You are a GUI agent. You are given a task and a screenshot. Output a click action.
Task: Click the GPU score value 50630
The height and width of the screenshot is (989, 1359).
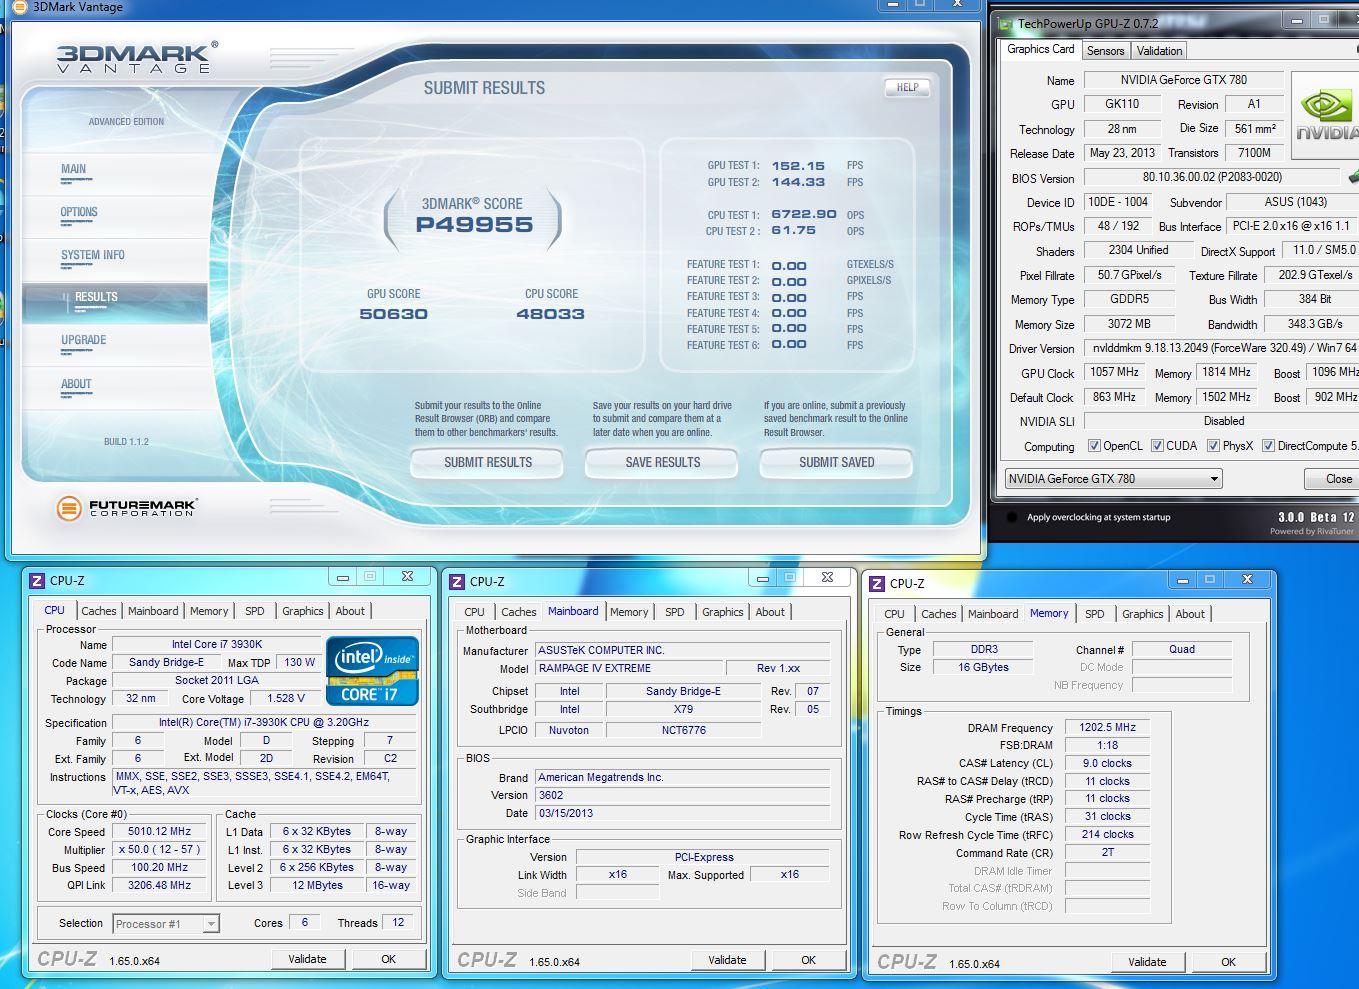393,314
